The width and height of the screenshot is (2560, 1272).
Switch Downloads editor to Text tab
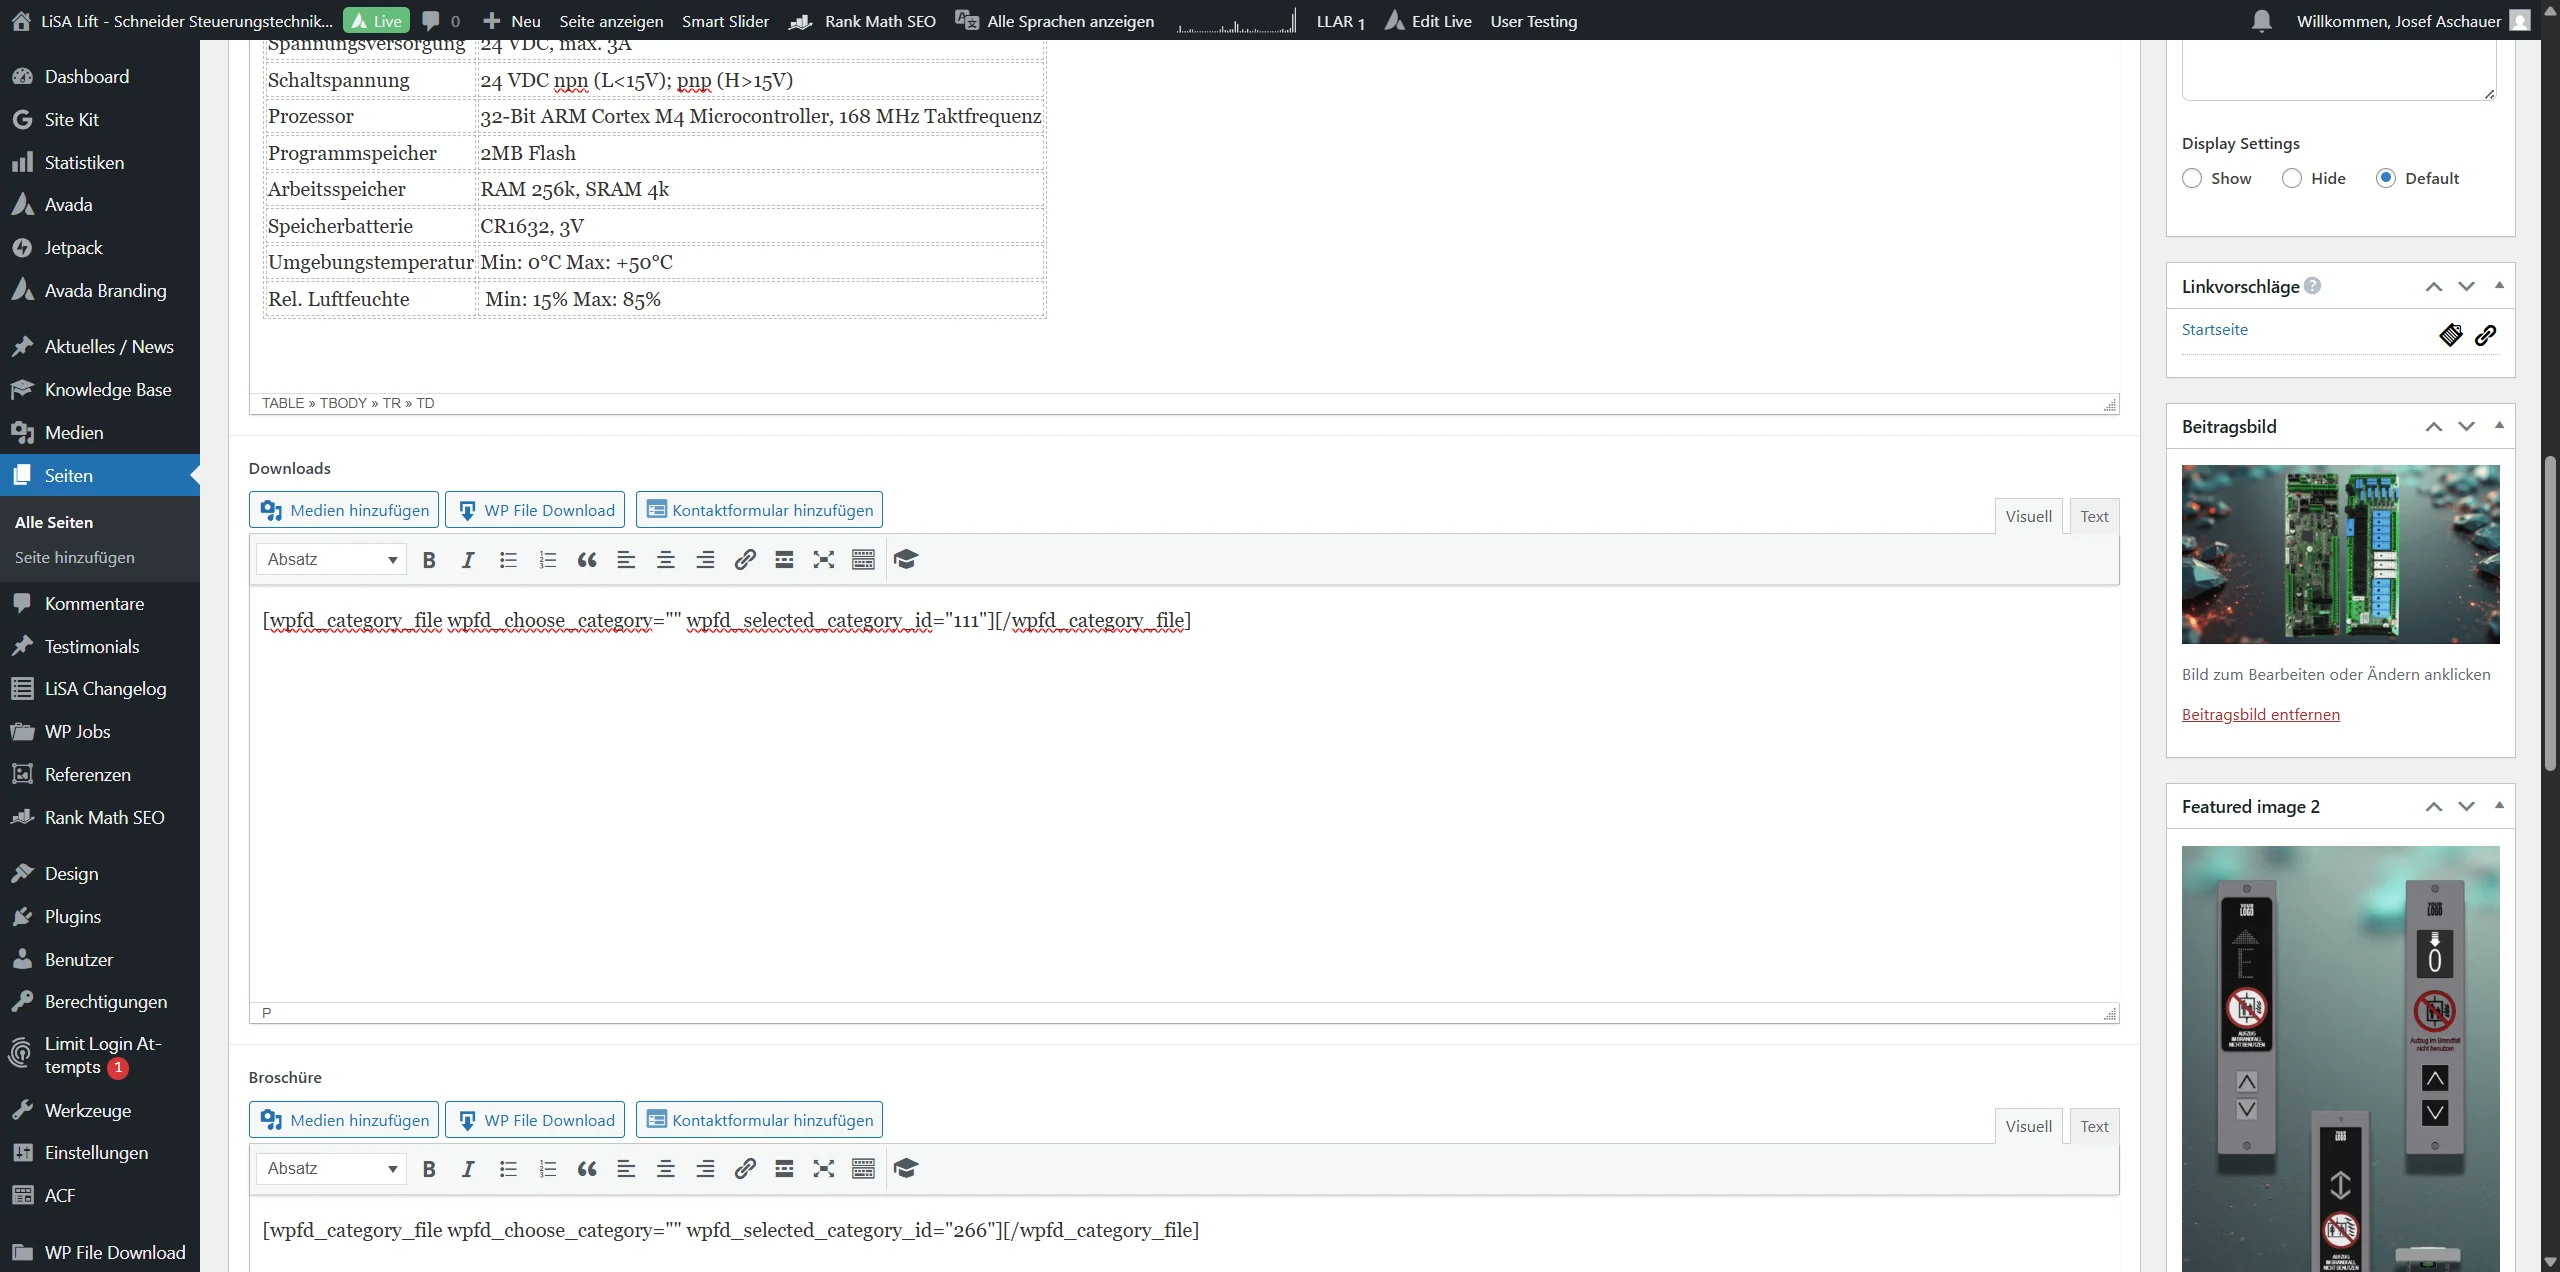tap(2094, 516)
